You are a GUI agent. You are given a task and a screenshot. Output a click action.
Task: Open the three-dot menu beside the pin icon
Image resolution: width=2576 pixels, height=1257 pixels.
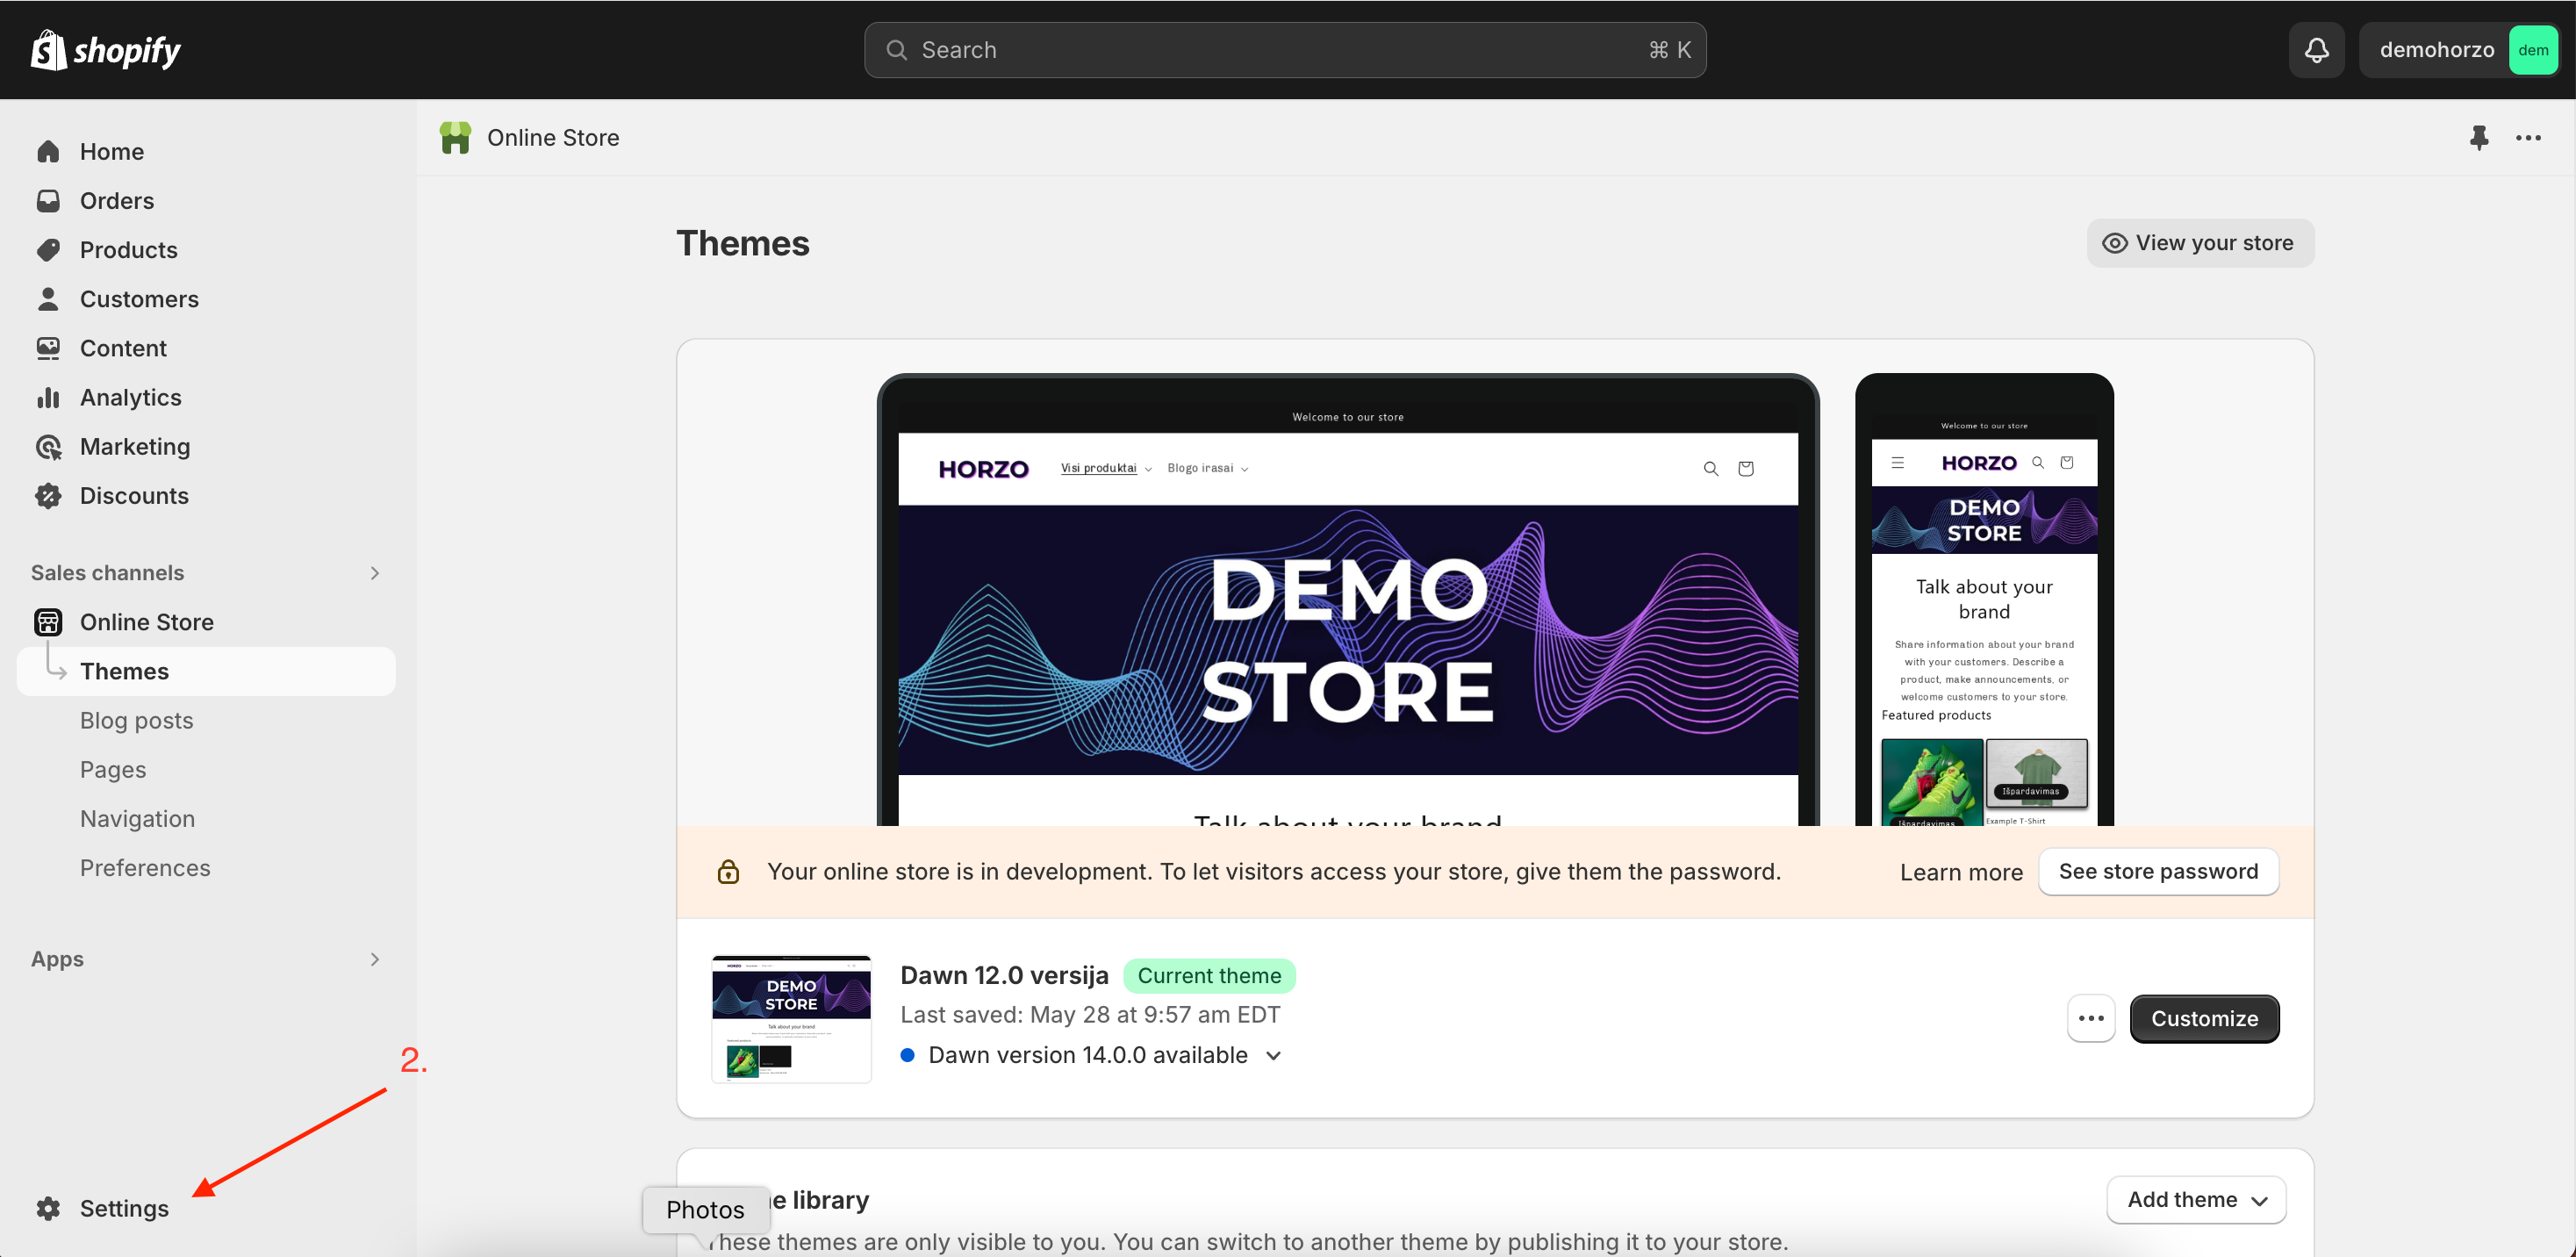(2528, 138)
